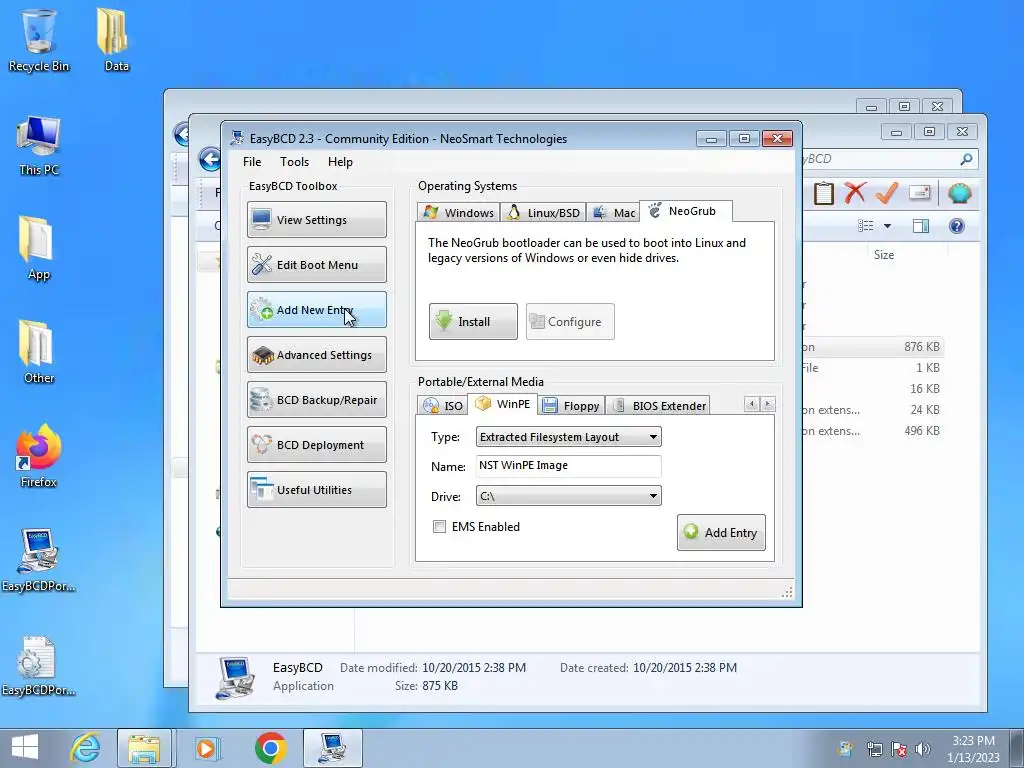Launch Firefox from the desktop shortcut
Image resolution: width=1024 pixels, height=768 pixels.
(38, 456)
